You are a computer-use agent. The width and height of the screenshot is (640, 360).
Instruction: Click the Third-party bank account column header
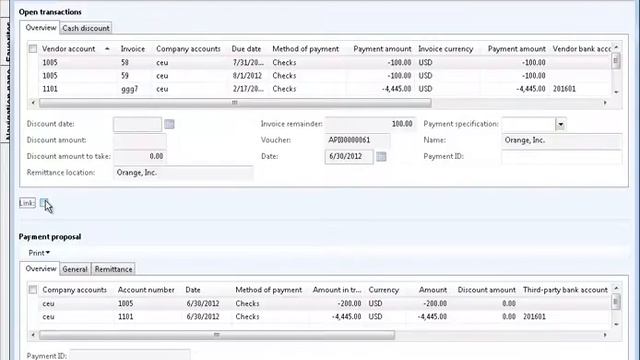click(565, 290)
